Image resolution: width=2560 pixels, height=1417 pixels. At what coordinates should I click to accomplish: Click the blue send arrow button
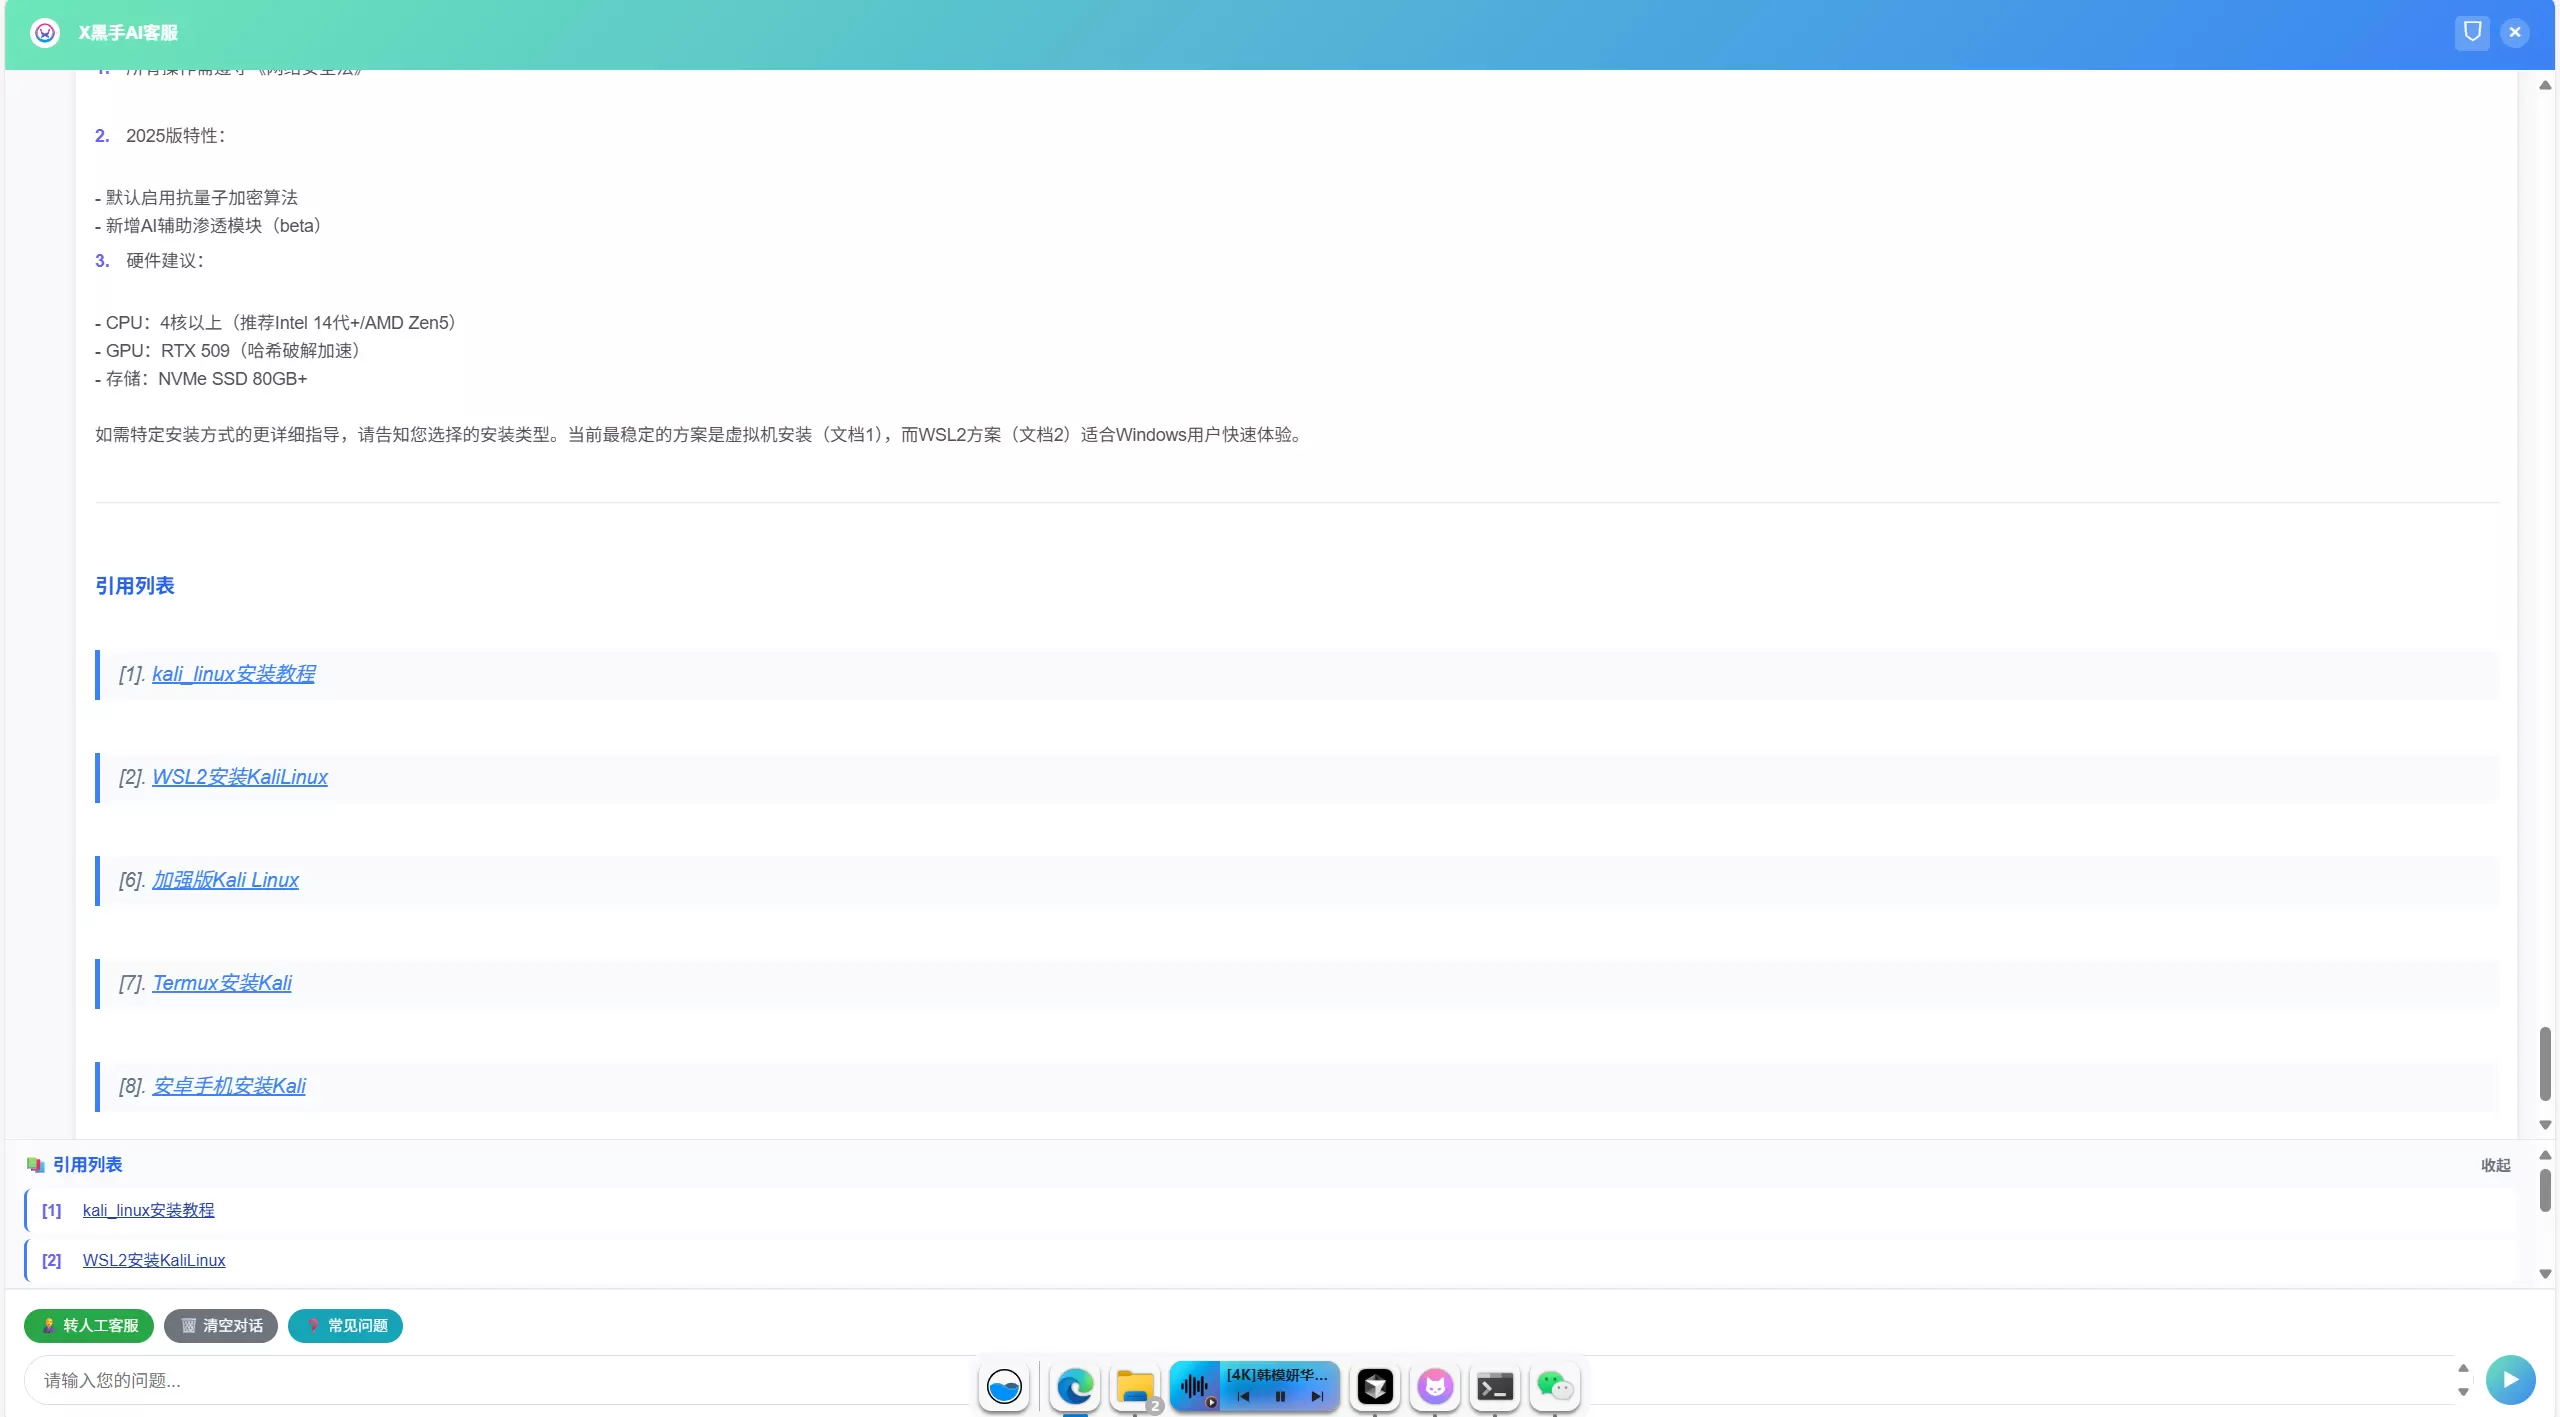coord(2510,1380)
